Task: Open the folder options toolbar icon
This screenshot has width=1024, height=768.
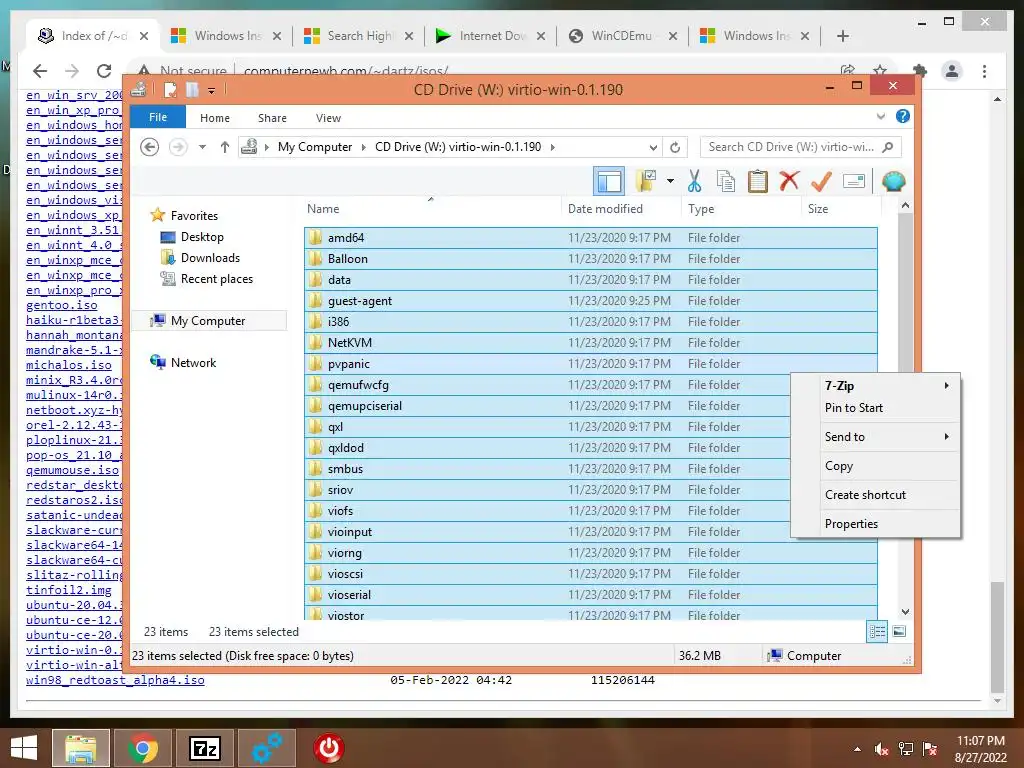Action: (x=646, y=181)
